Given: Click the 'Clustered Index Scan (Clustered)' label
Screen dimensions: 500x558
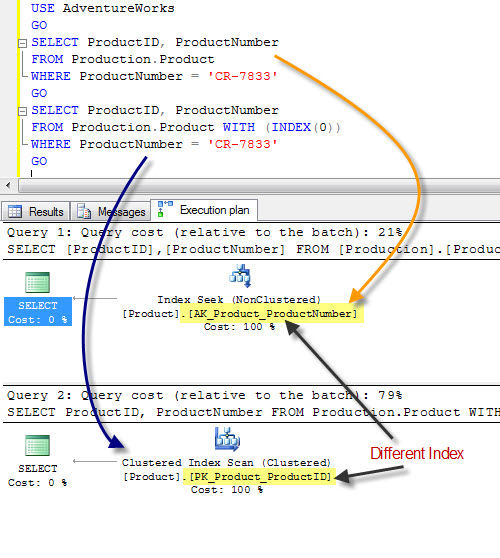Looking at the screenshot, I should (x=226, y=463).
